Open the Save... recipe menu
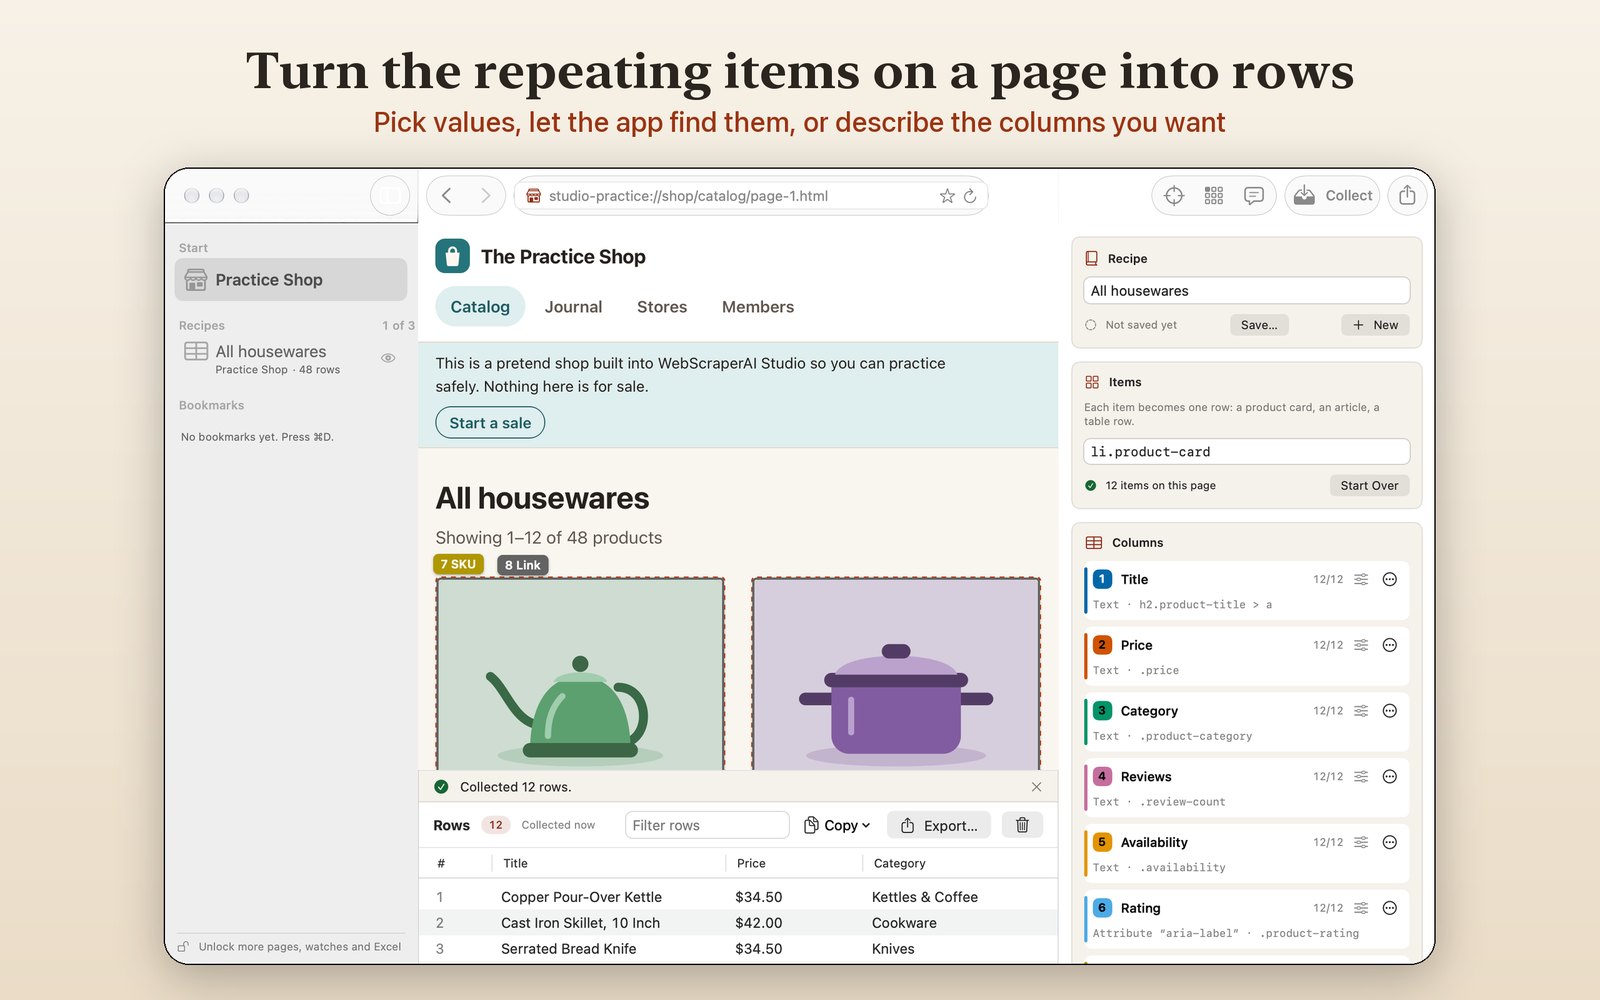 coord(1259,325)
